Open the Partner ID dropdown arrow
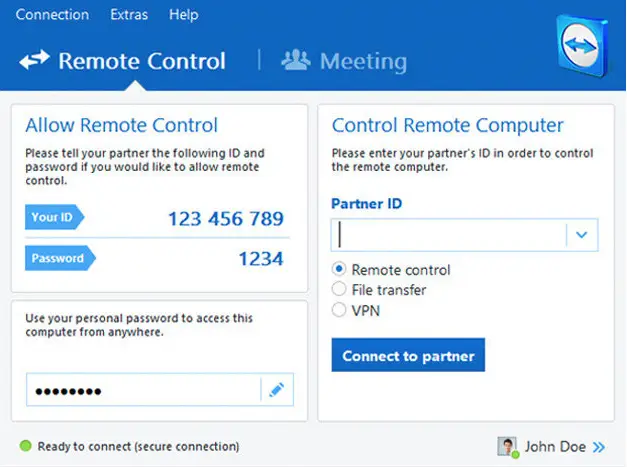This screenshot has width=627, height=467. (582, 235)
